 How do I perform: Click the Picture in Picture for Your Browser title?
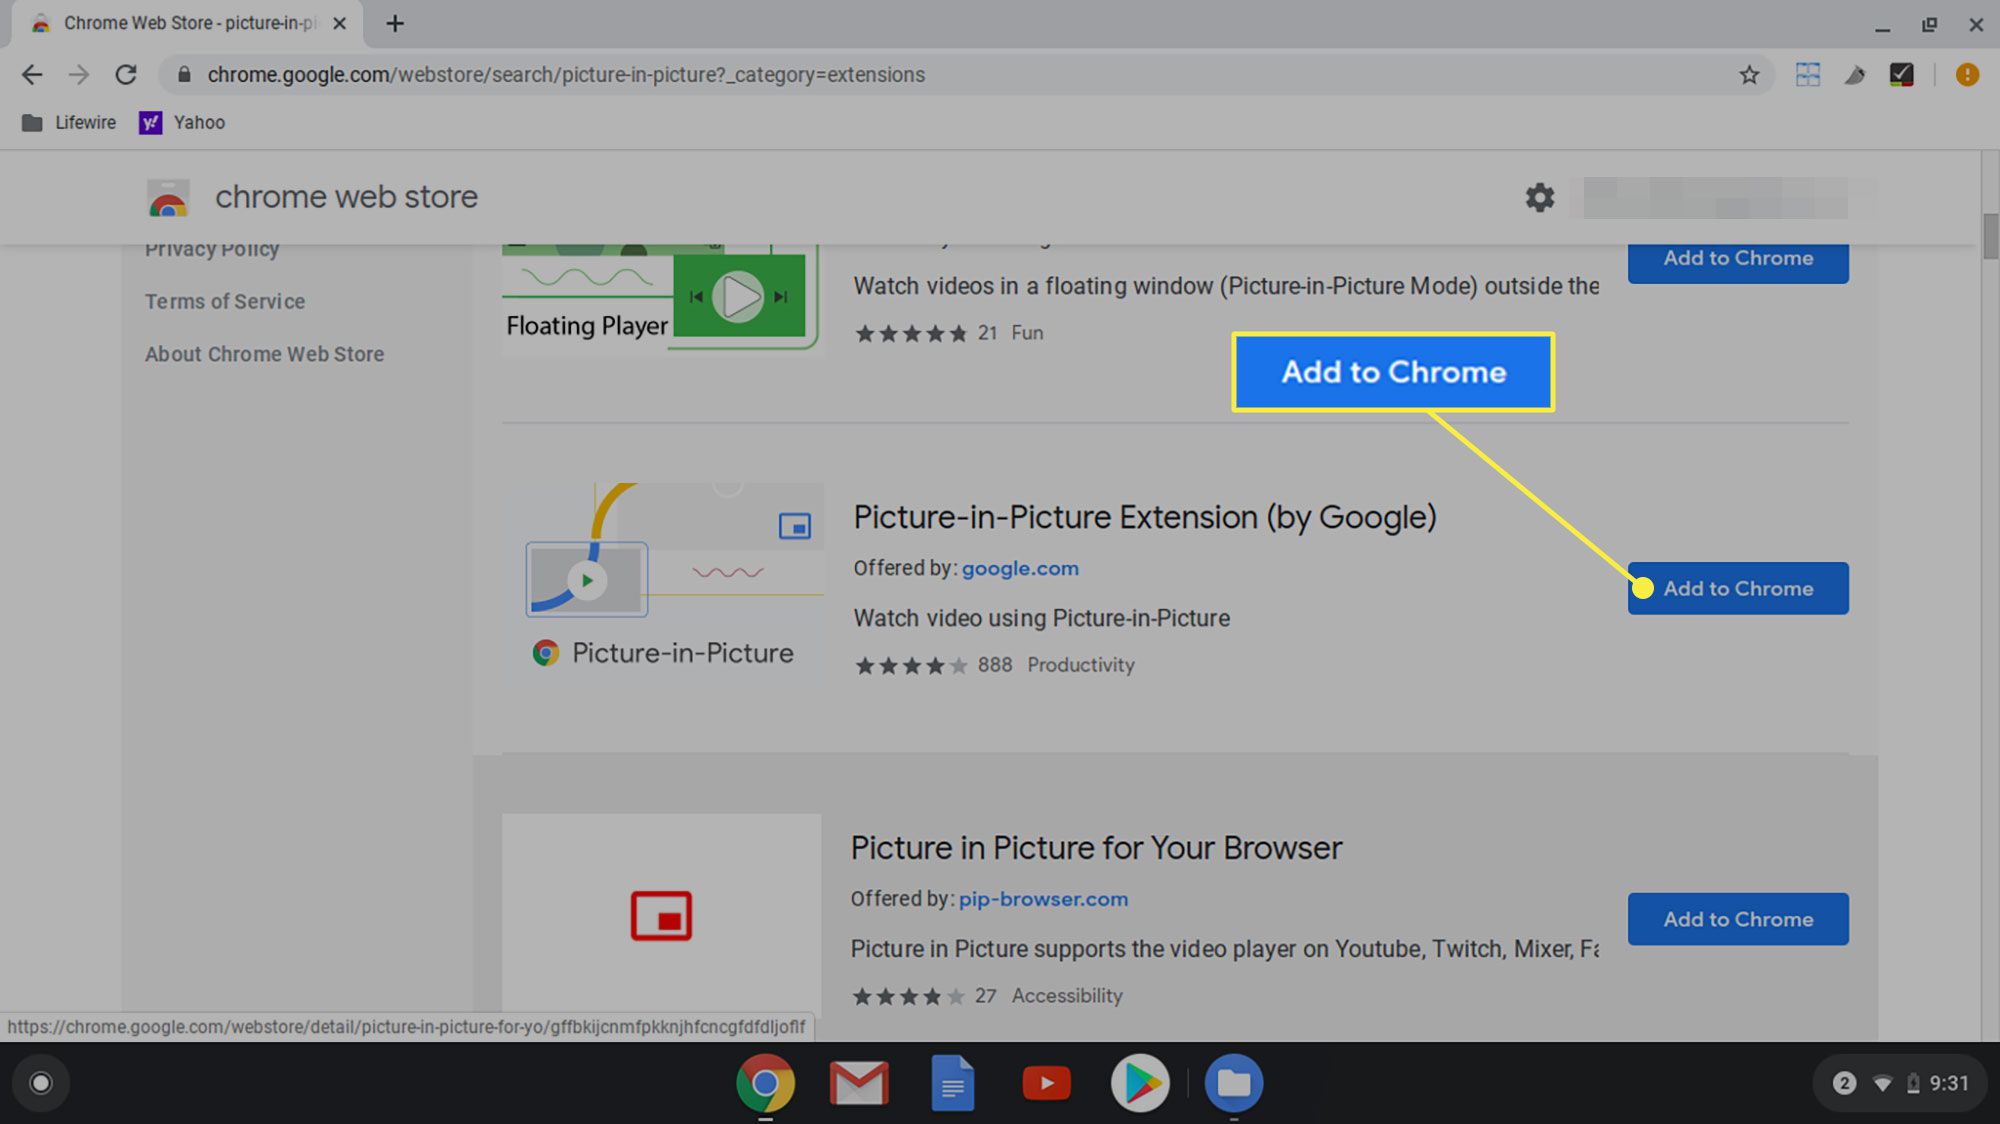pyautogui.click(x=1096, y=848)
